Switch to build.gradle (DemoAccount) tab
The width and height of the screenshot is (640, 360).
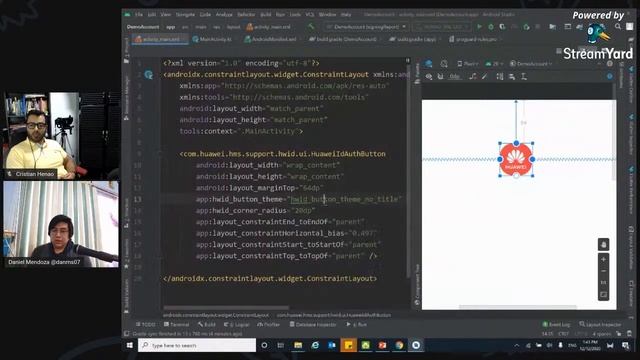coord(343,39)
